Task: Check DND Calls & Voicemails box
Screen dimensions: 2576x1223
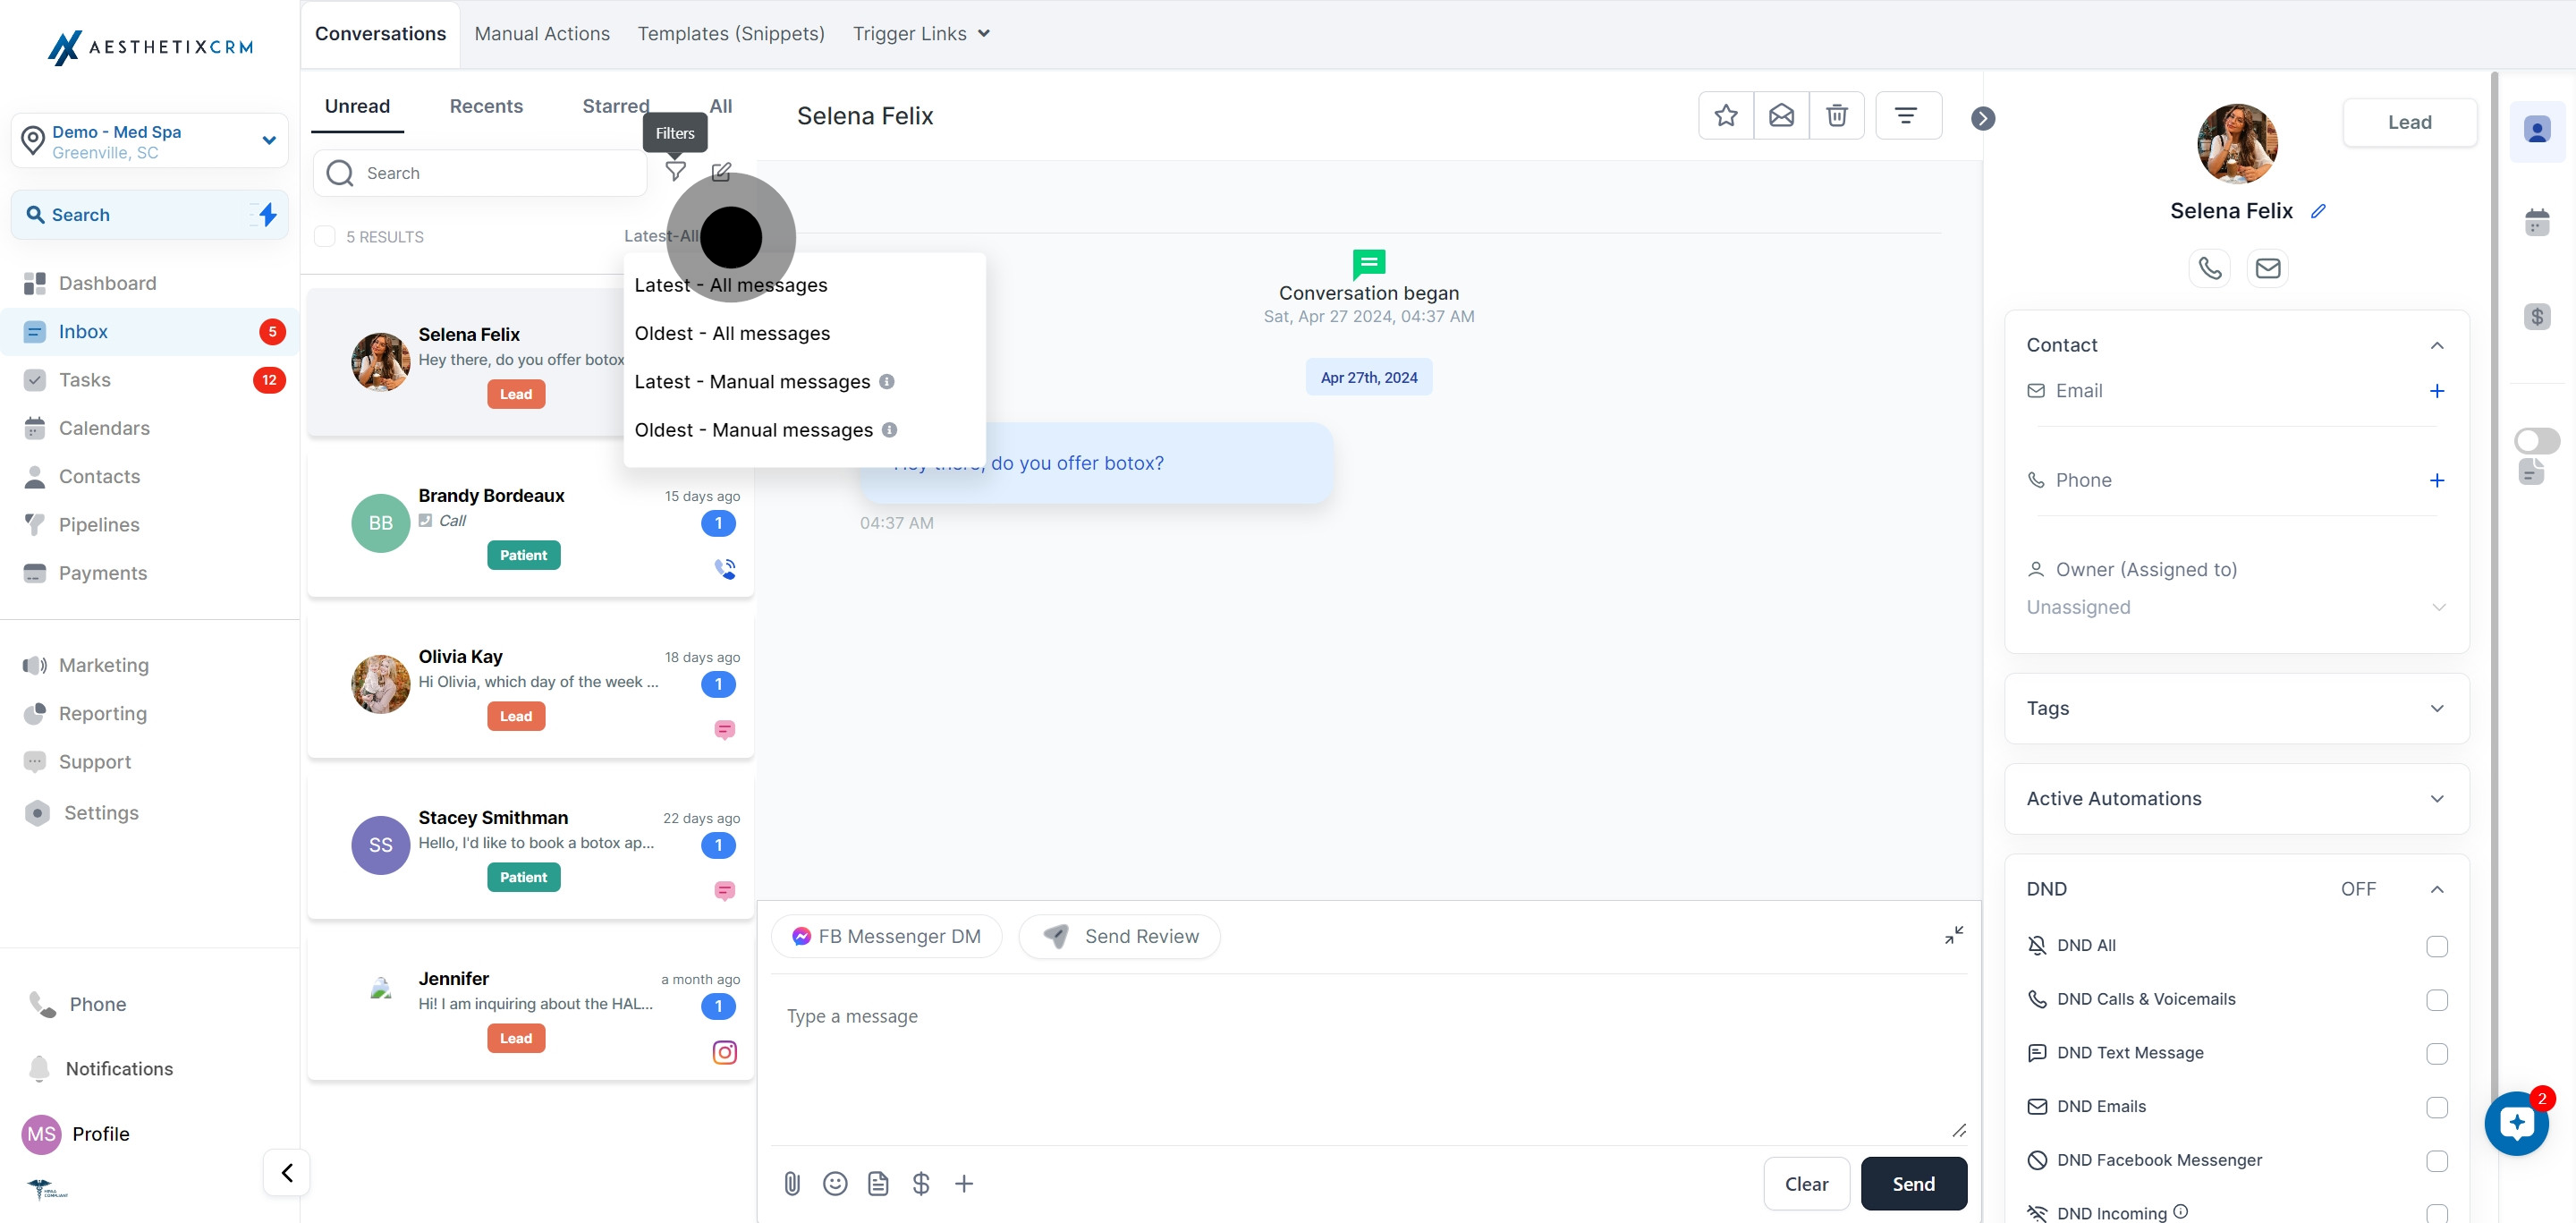Action: [x=2436, y=1000]
